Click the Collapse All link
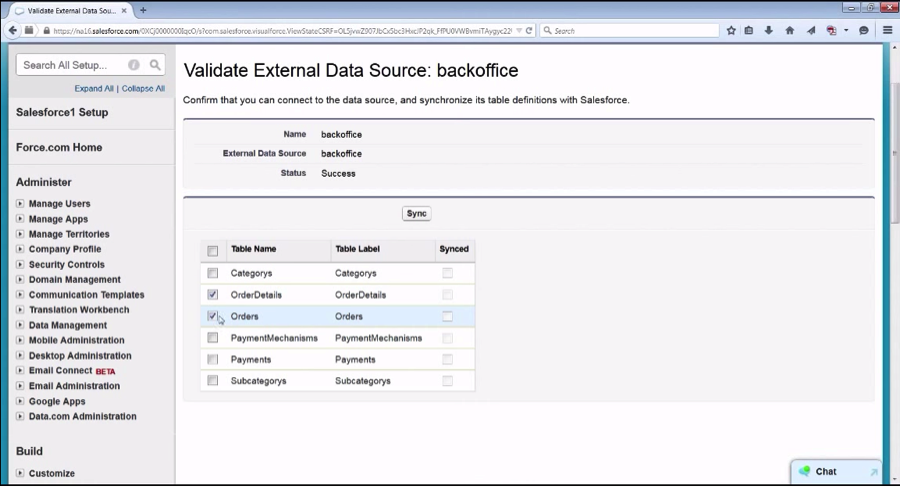 pyautogui.click(x=143, y=88)
